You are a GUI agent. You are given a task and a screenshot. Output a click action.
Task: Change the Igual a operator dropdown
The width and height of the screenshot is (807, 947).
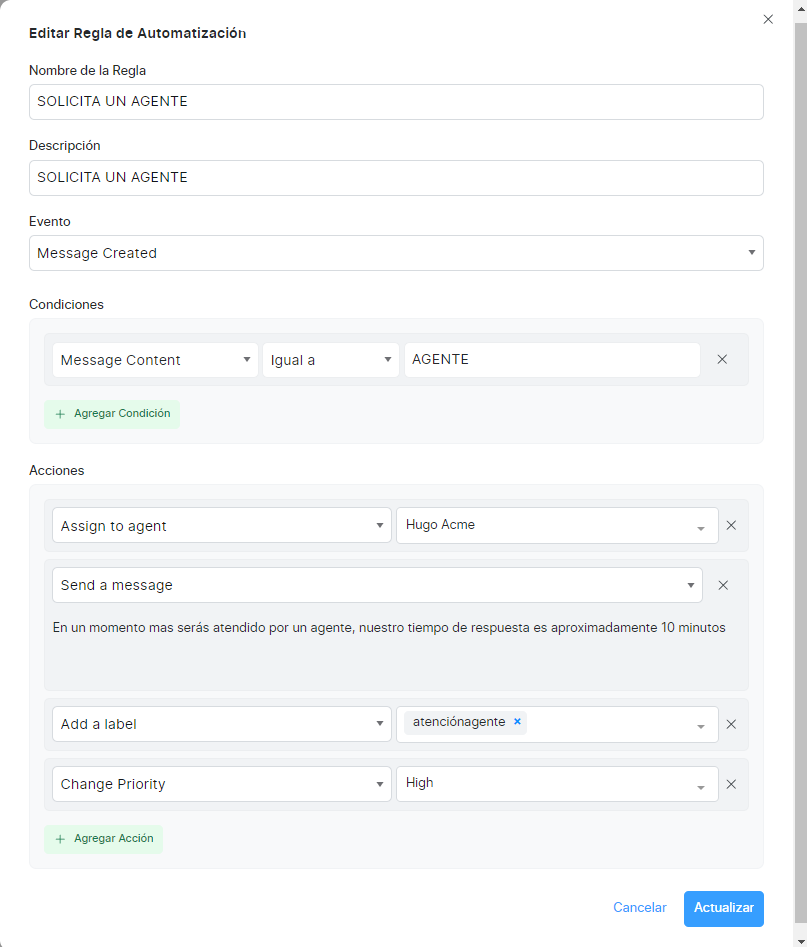pyautogui.click(x=330, y=360)
